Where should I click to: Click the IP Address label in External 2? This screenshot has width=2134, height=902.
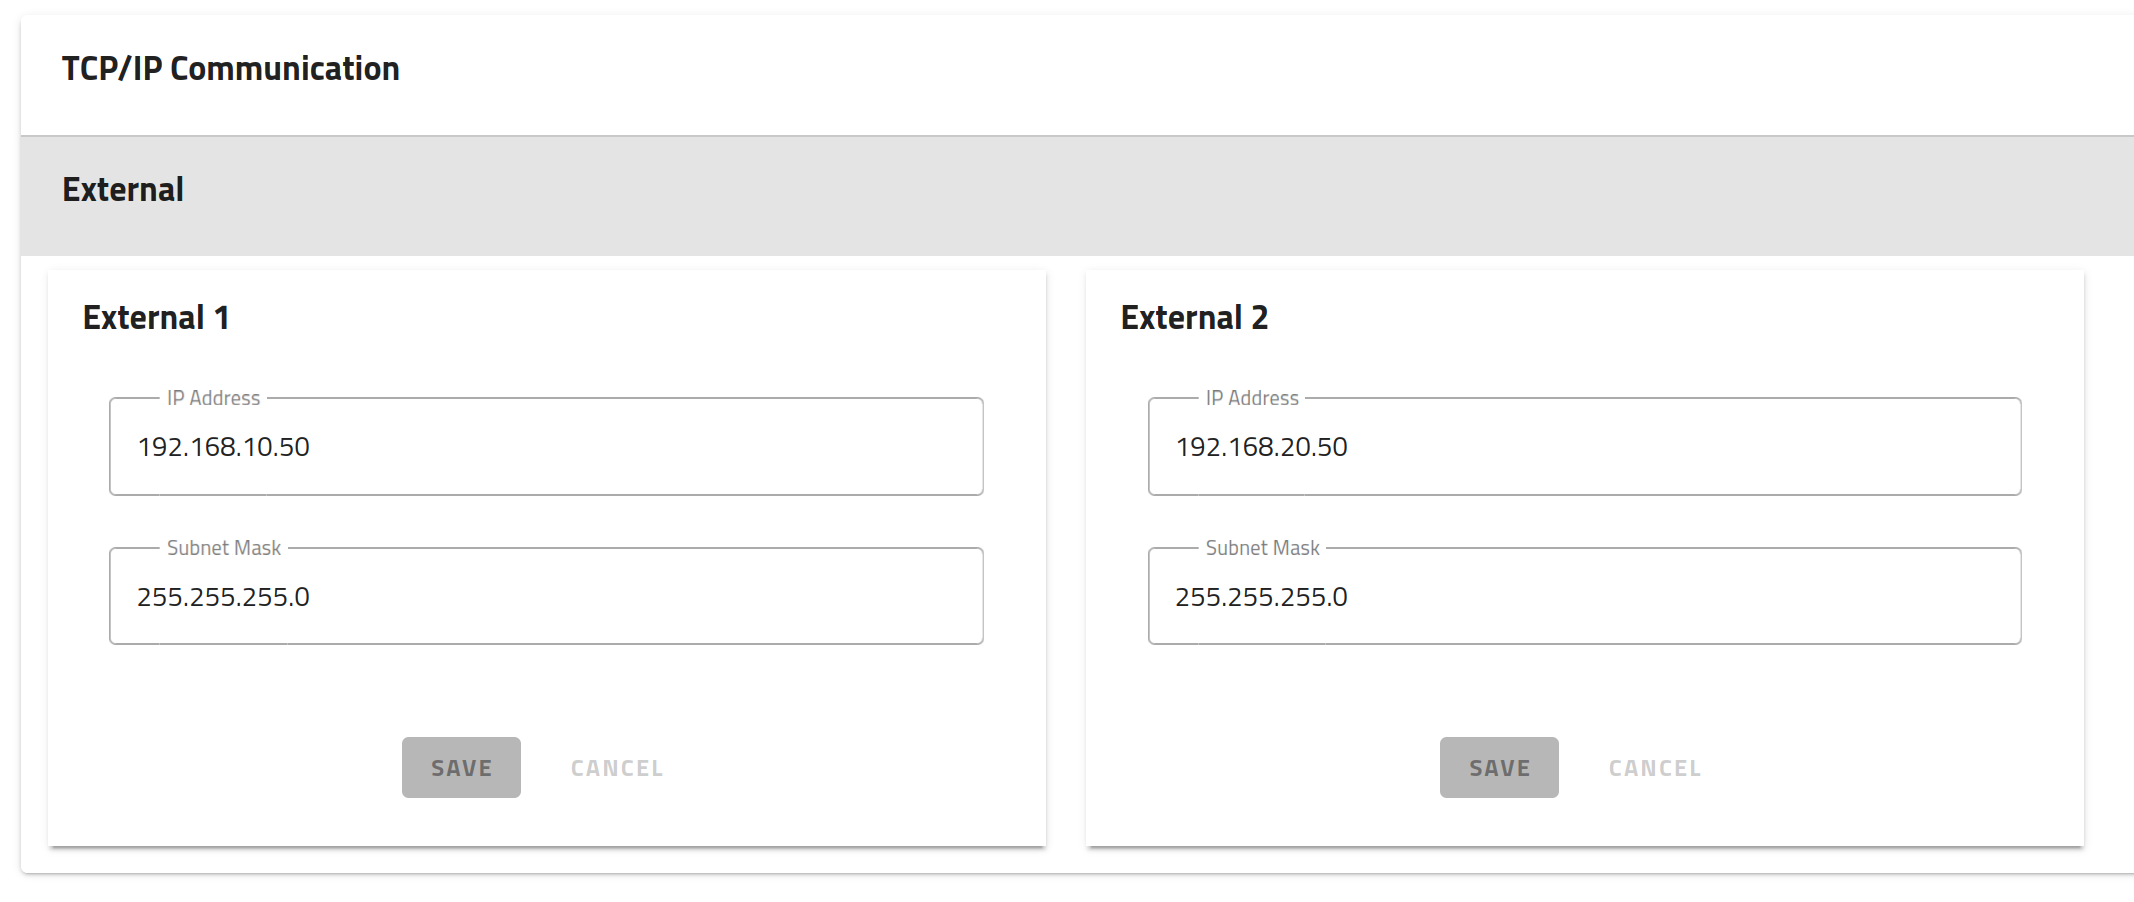[x=1252, y=398]
